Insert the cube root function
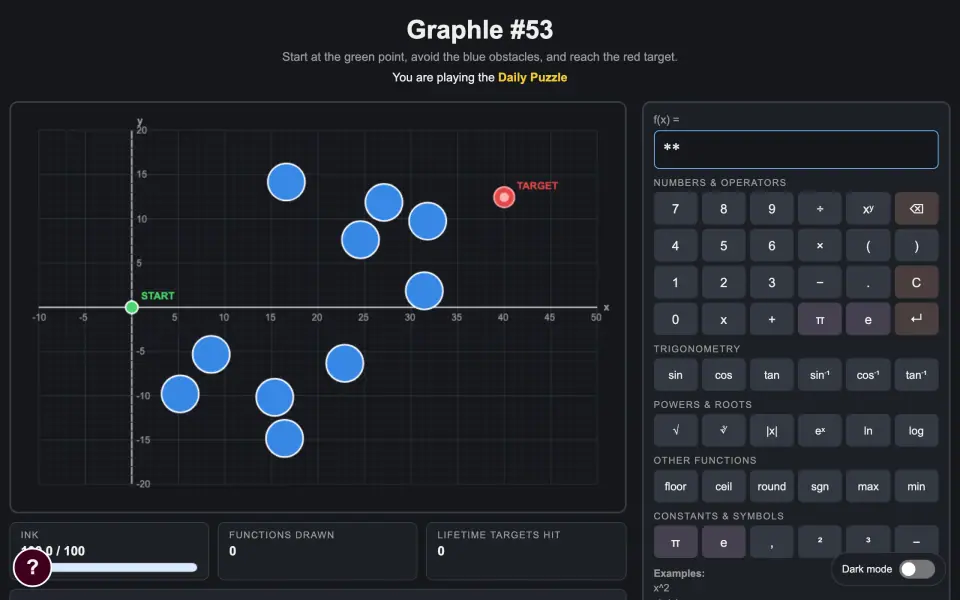Image resolution: width=960 pixels, height=600 pixels. click(723, 430)
